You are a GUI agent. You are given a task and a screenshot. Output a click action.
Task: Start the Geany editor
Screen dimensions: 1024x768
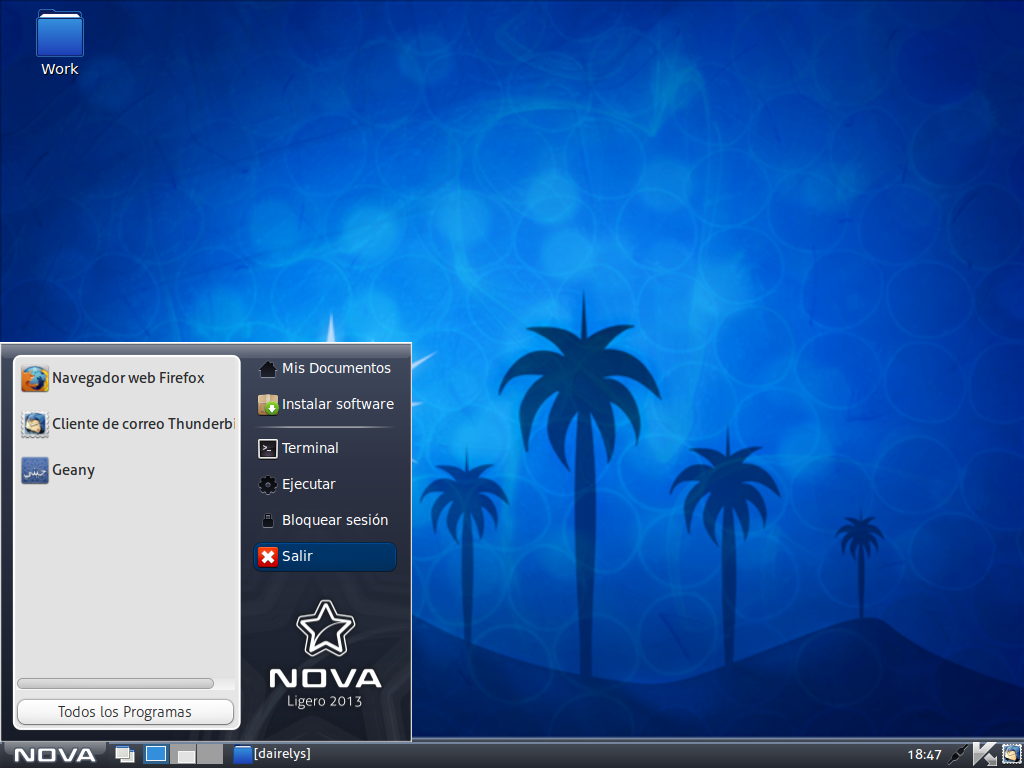[x=72, y=470]
